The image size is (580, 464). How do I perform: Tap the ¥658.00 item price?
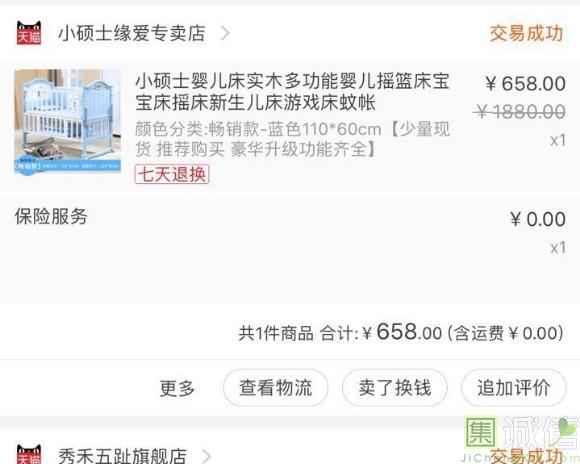(x=526, y=83)
